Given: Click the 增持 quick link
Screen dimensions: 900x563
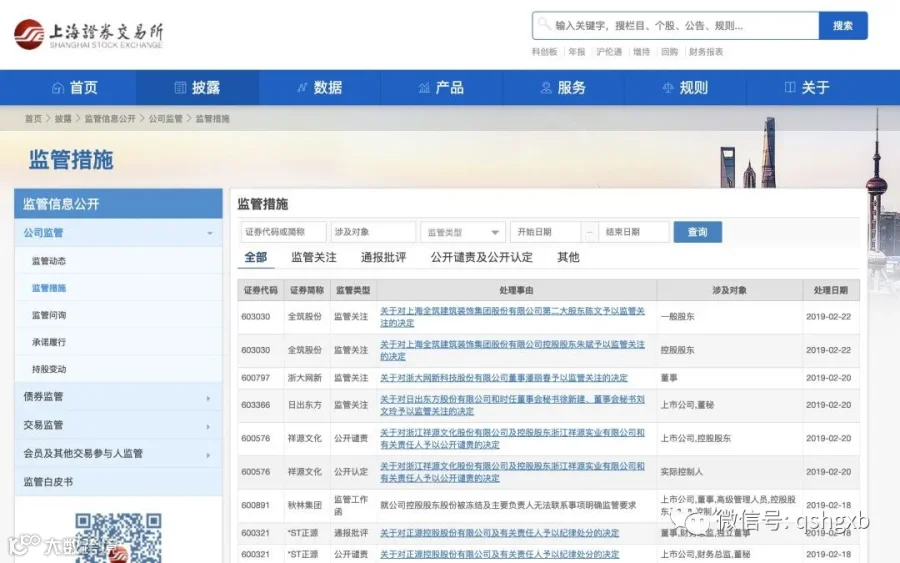Looking at the screenshot, I should point(641,52).
